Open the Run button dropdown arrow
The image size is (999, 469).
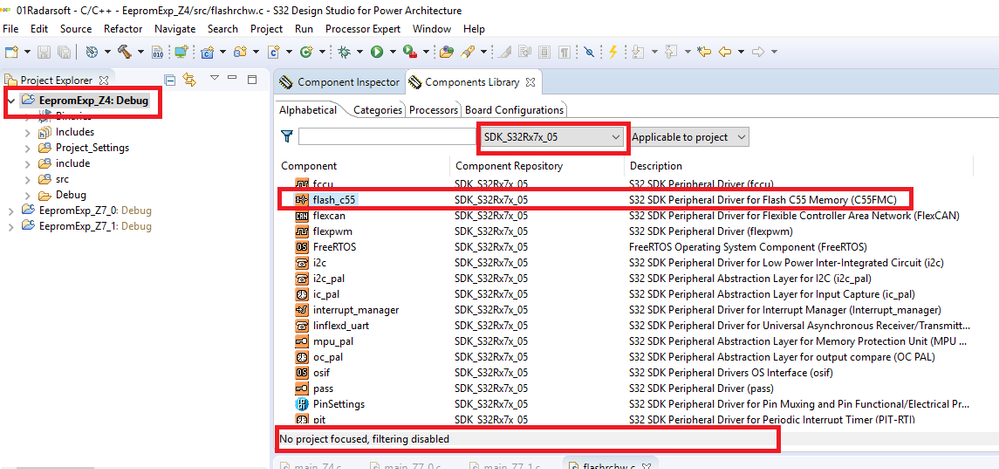pos(392,52)
